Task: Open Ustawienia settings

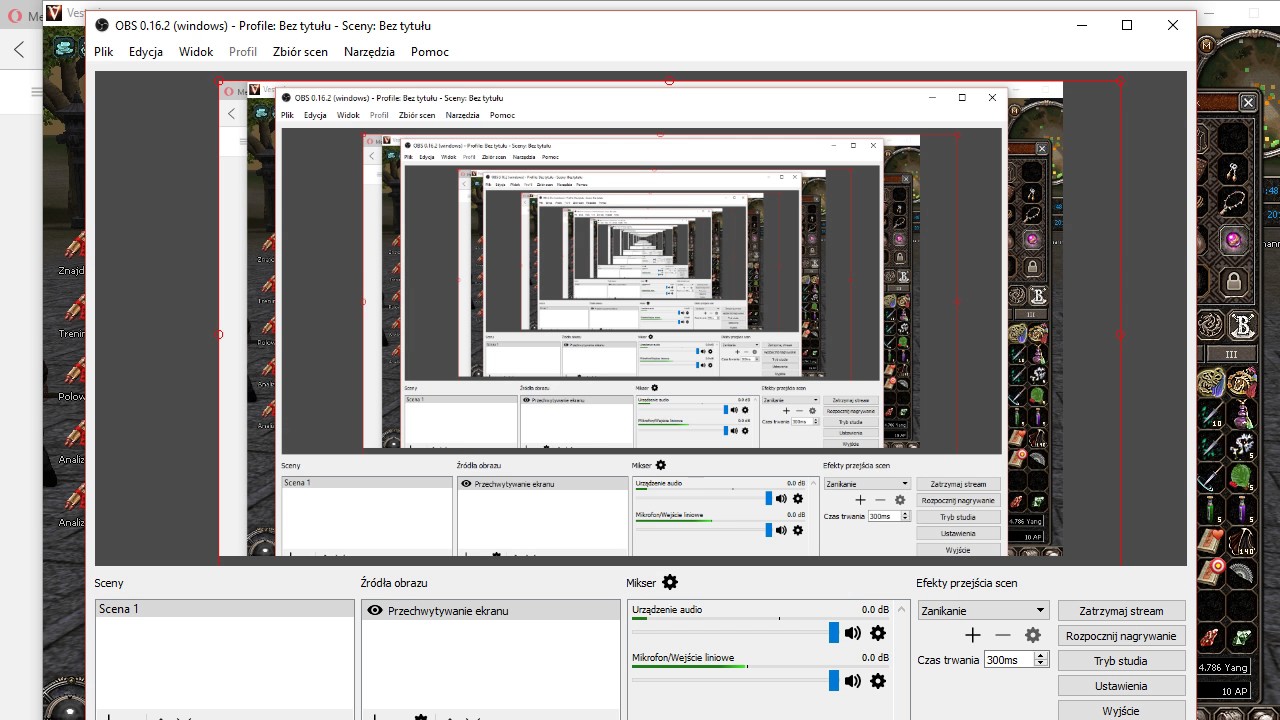Action: click(1121, 686)
